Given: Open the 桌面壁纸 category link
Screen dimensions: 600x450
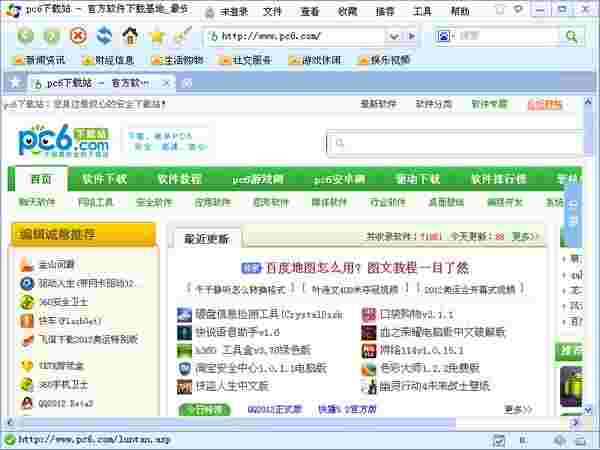Looking at the screenshot, I should tap(446, 202).
